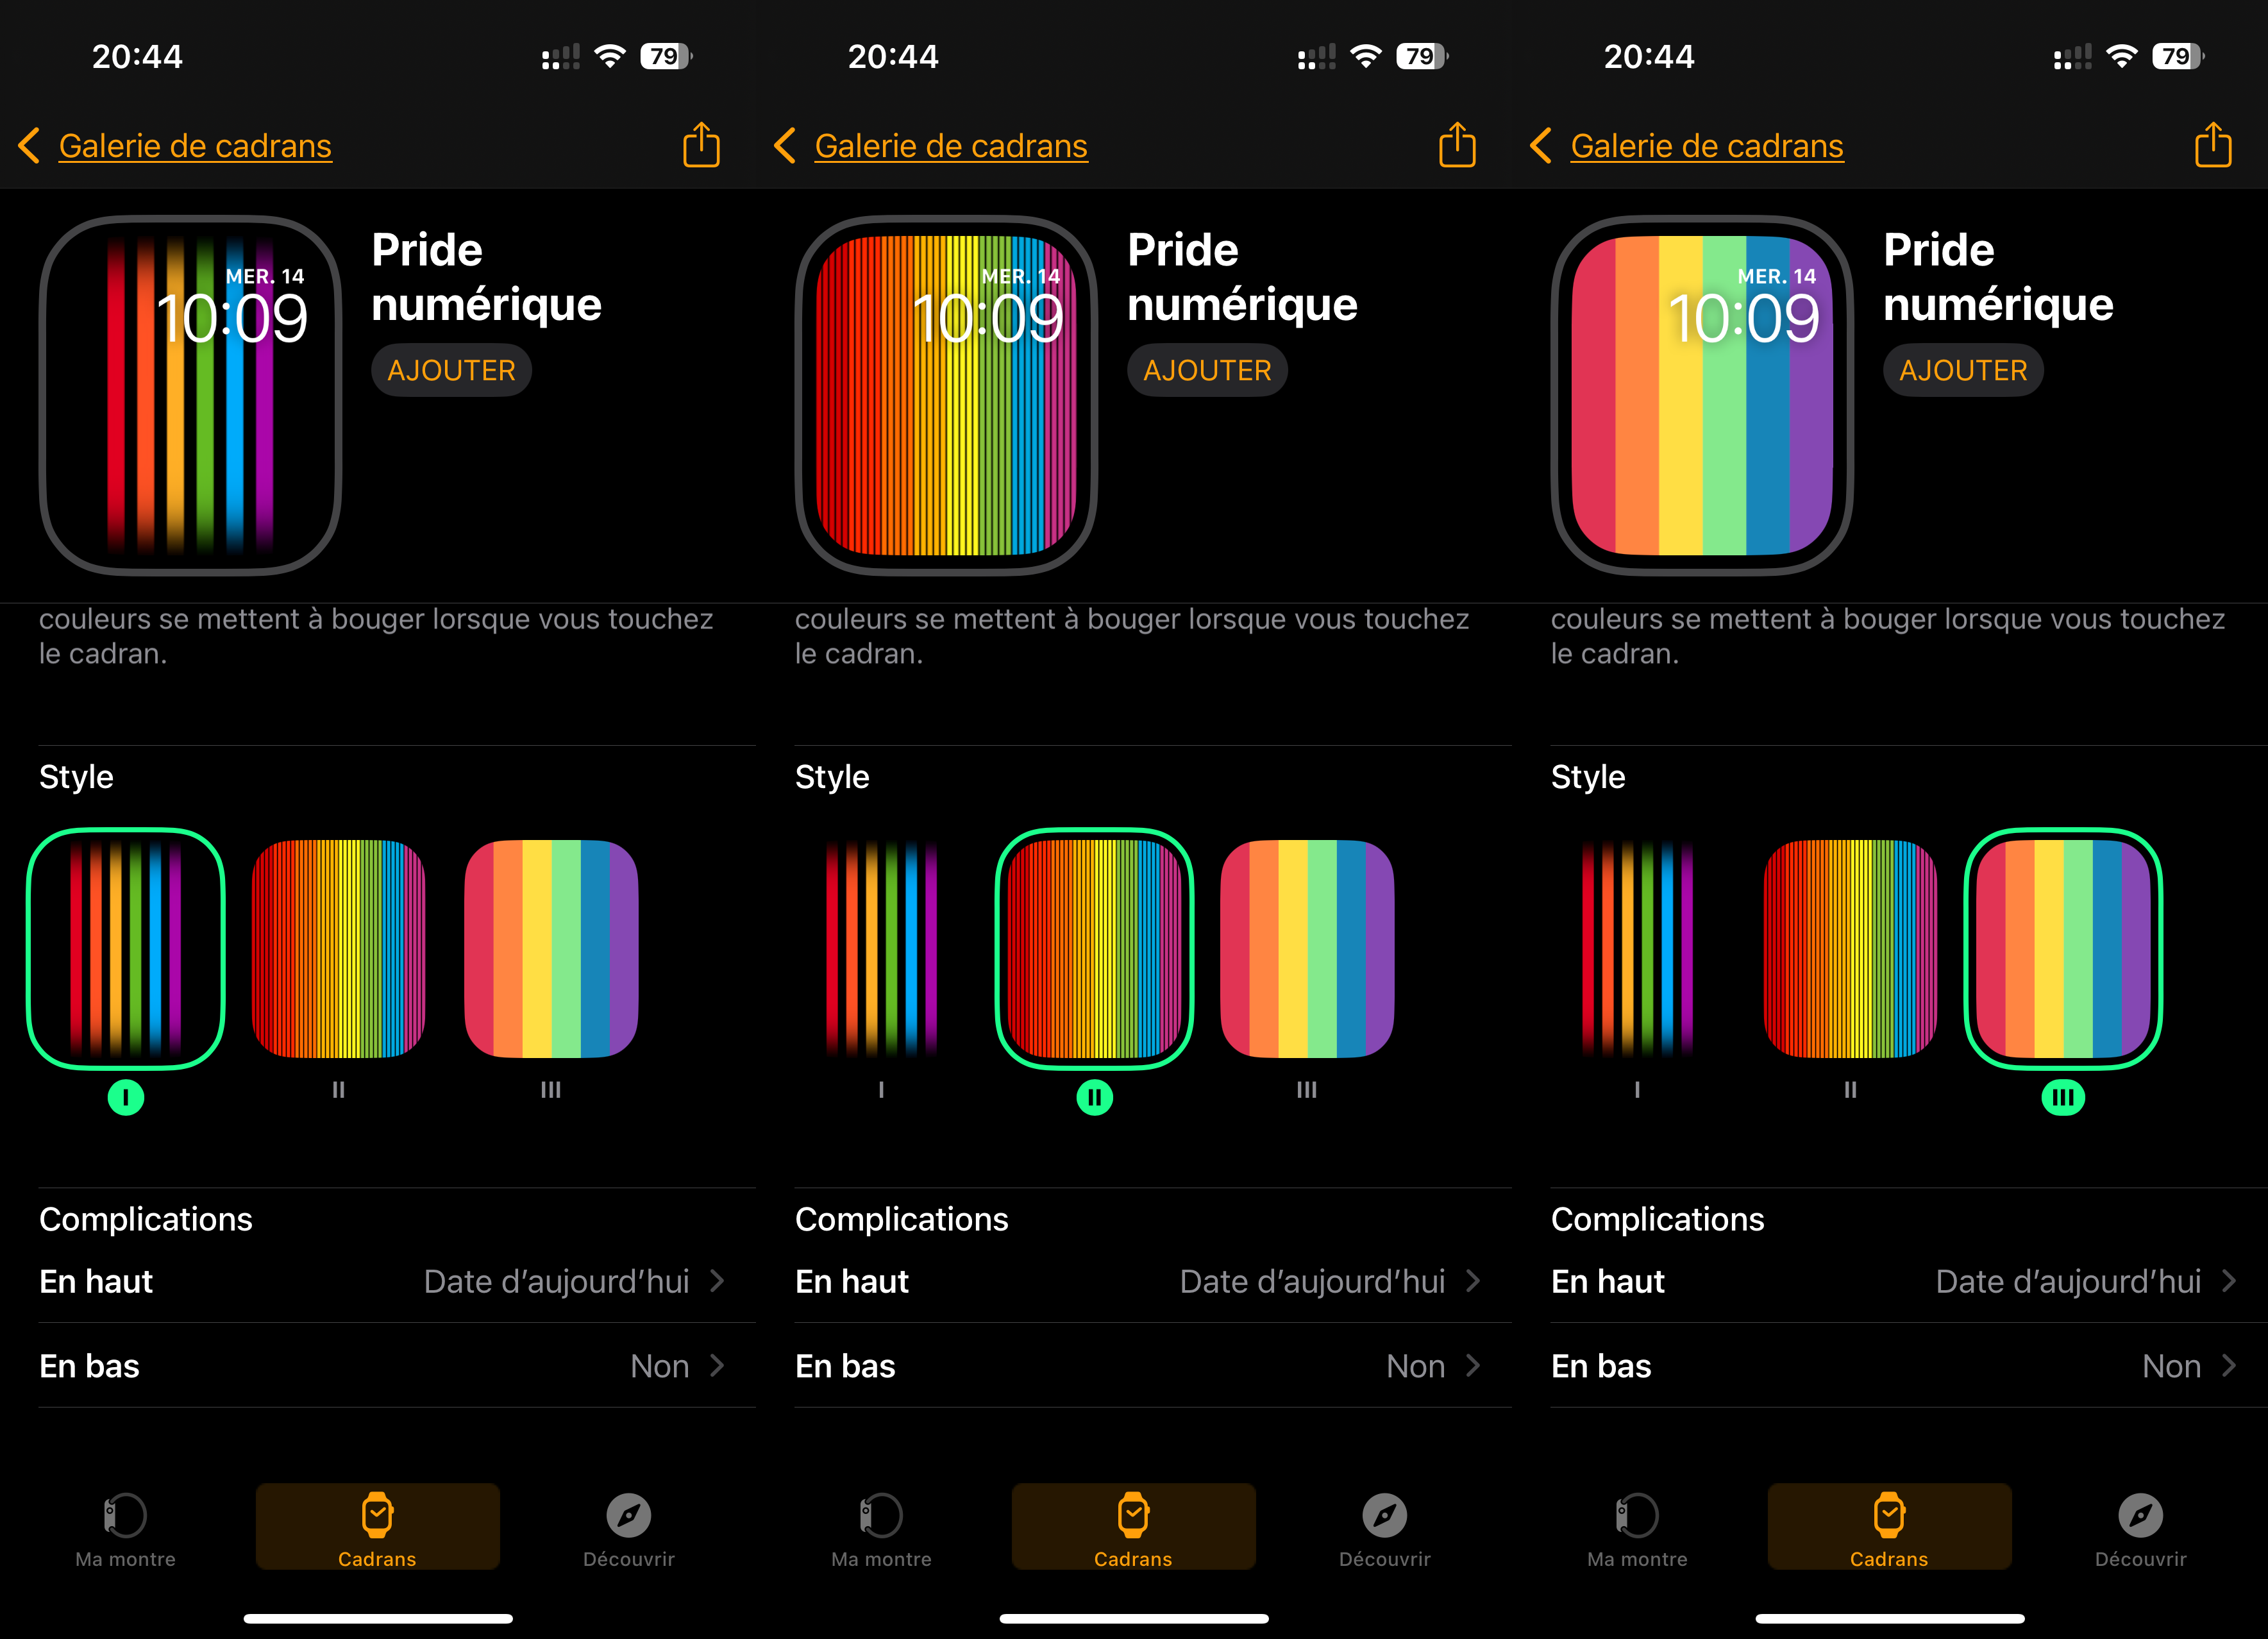
Task: Select style I thumbnail in middle screen
Action: (x=882, y=948)
